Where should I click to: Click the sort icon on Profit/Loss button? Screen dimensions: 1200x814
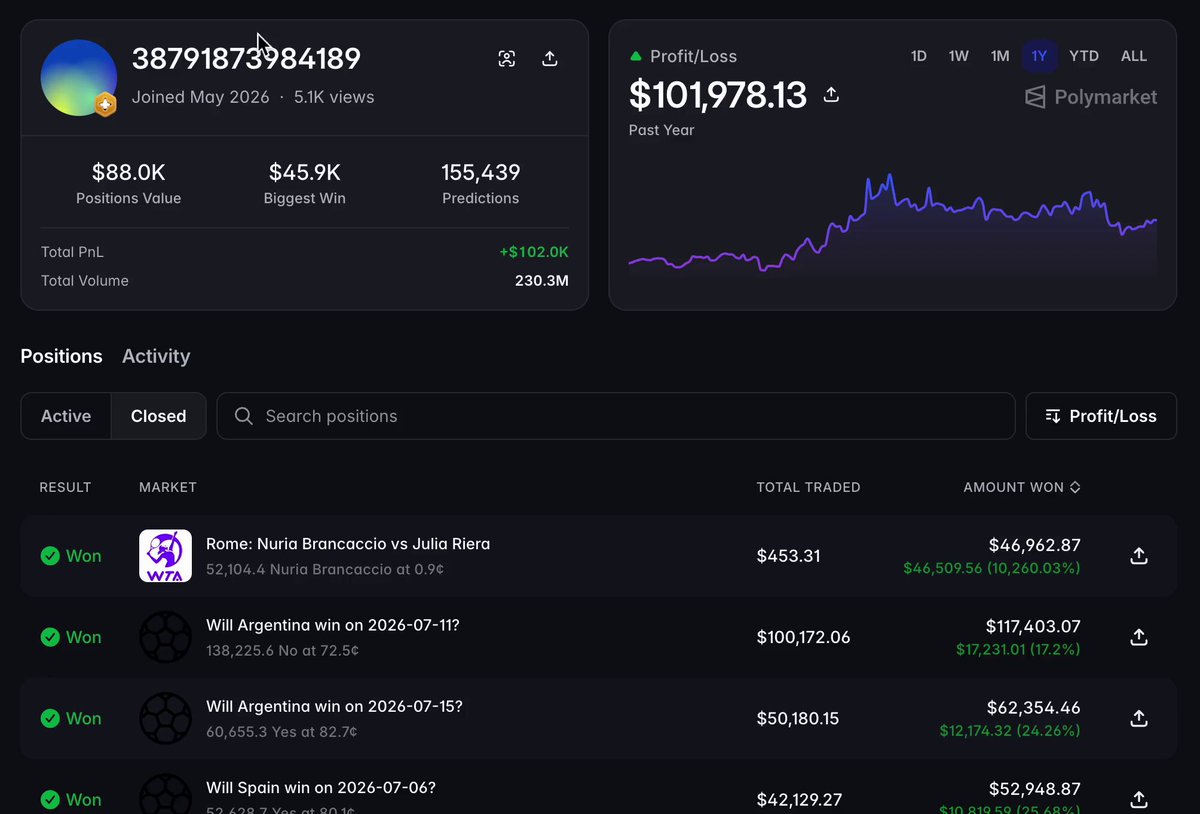tap(1052, 416)
